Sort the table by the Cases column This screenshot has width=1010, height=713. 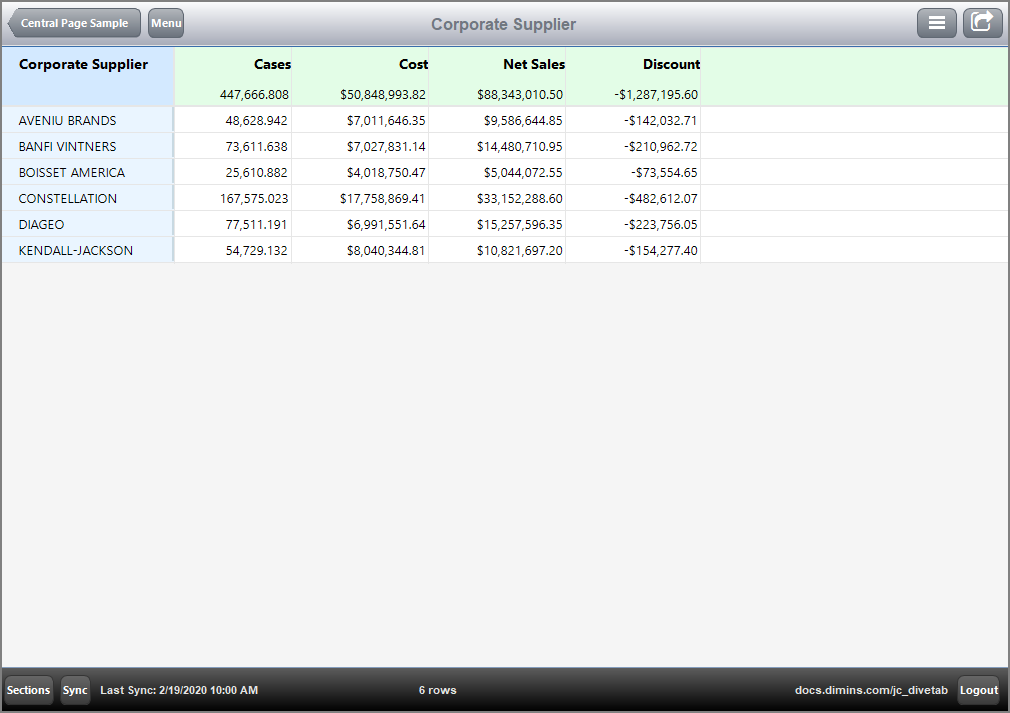click(272, 64)
